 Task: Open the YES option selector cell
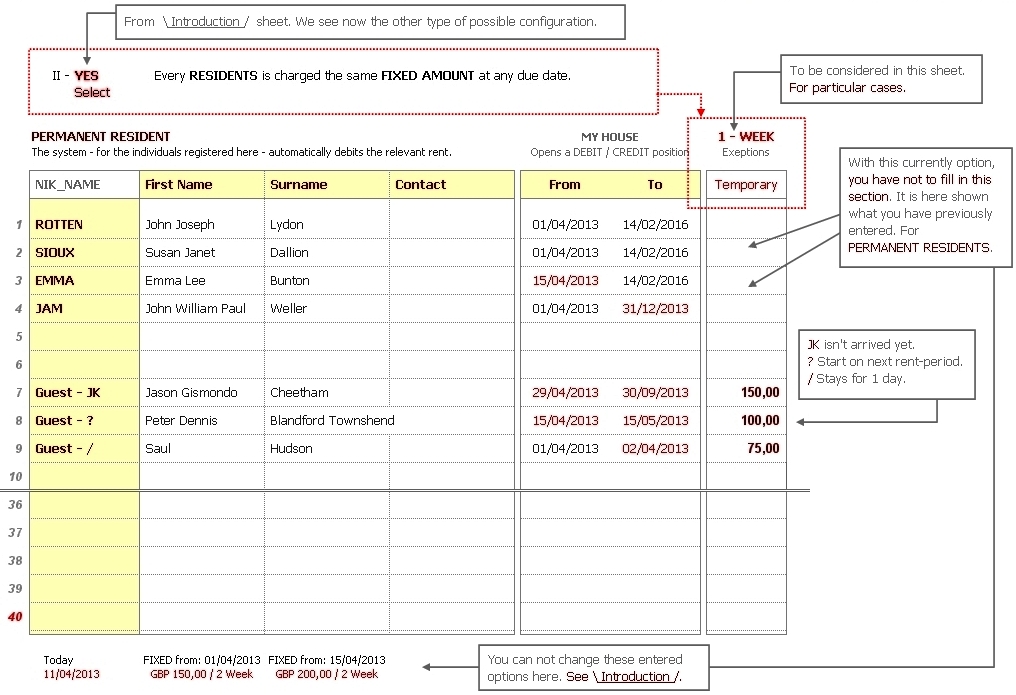[x=86, y=76]
